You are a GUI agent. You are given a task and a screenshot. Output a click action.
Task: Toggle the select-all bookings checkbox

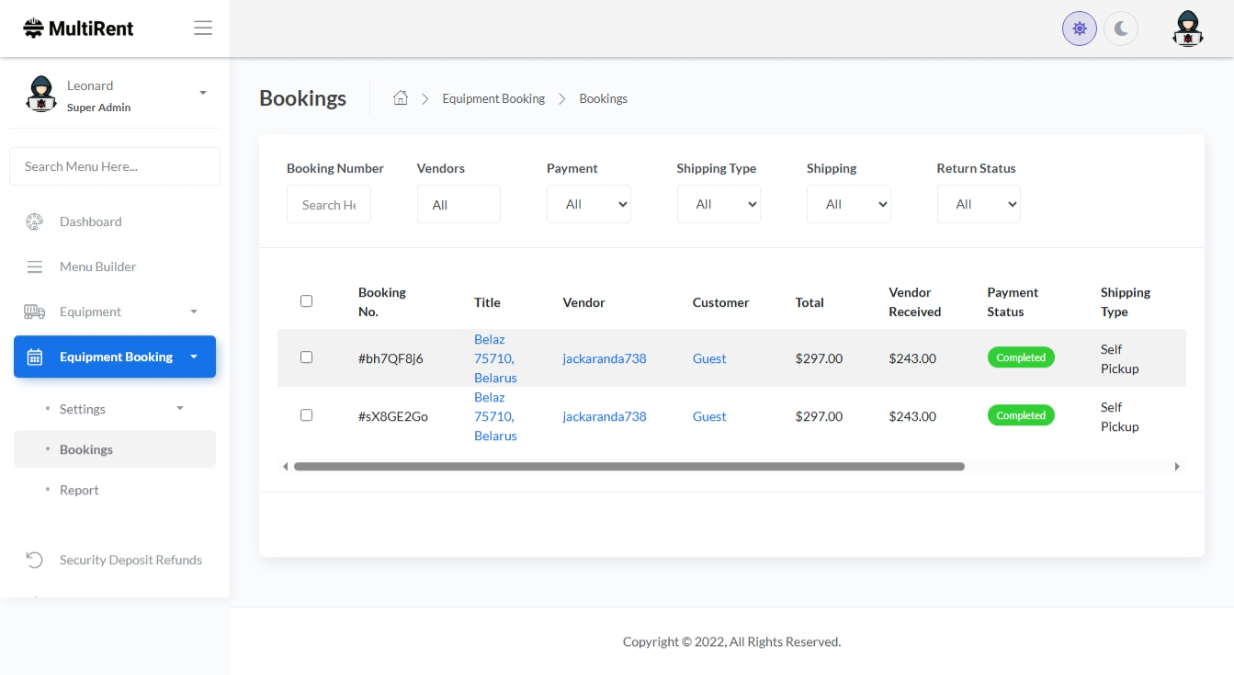306,301
